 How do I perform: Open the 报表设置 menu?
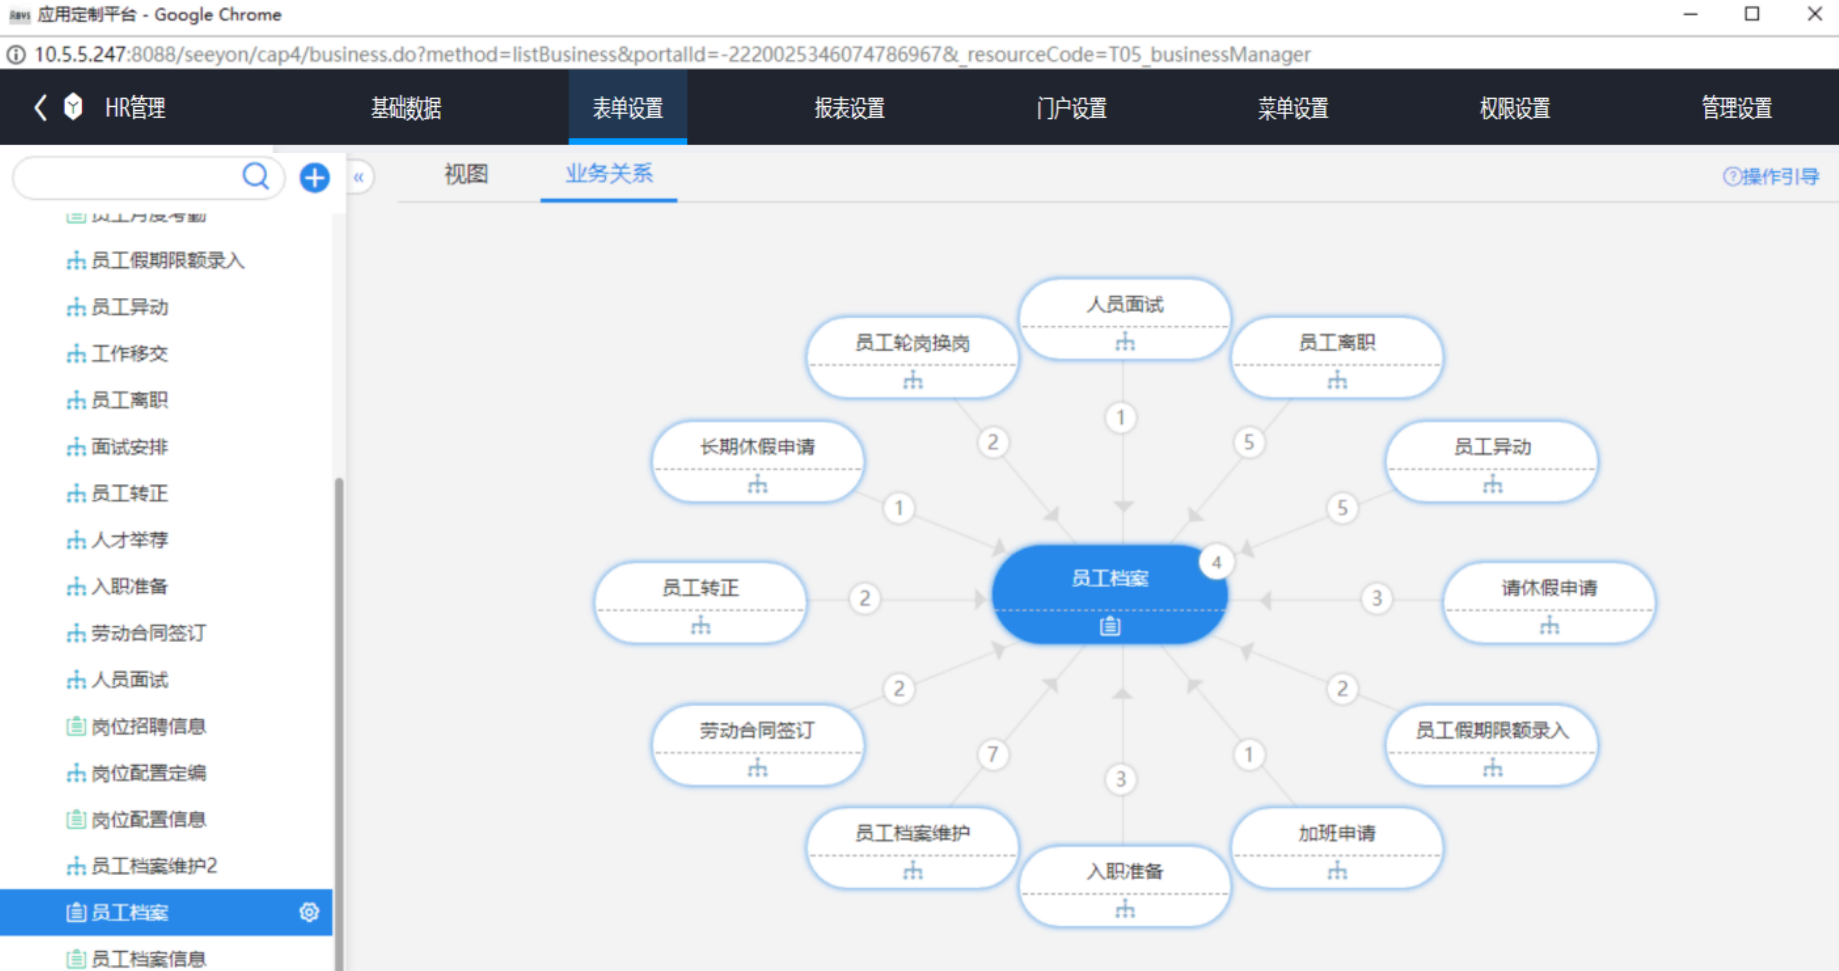pos(850,108)
